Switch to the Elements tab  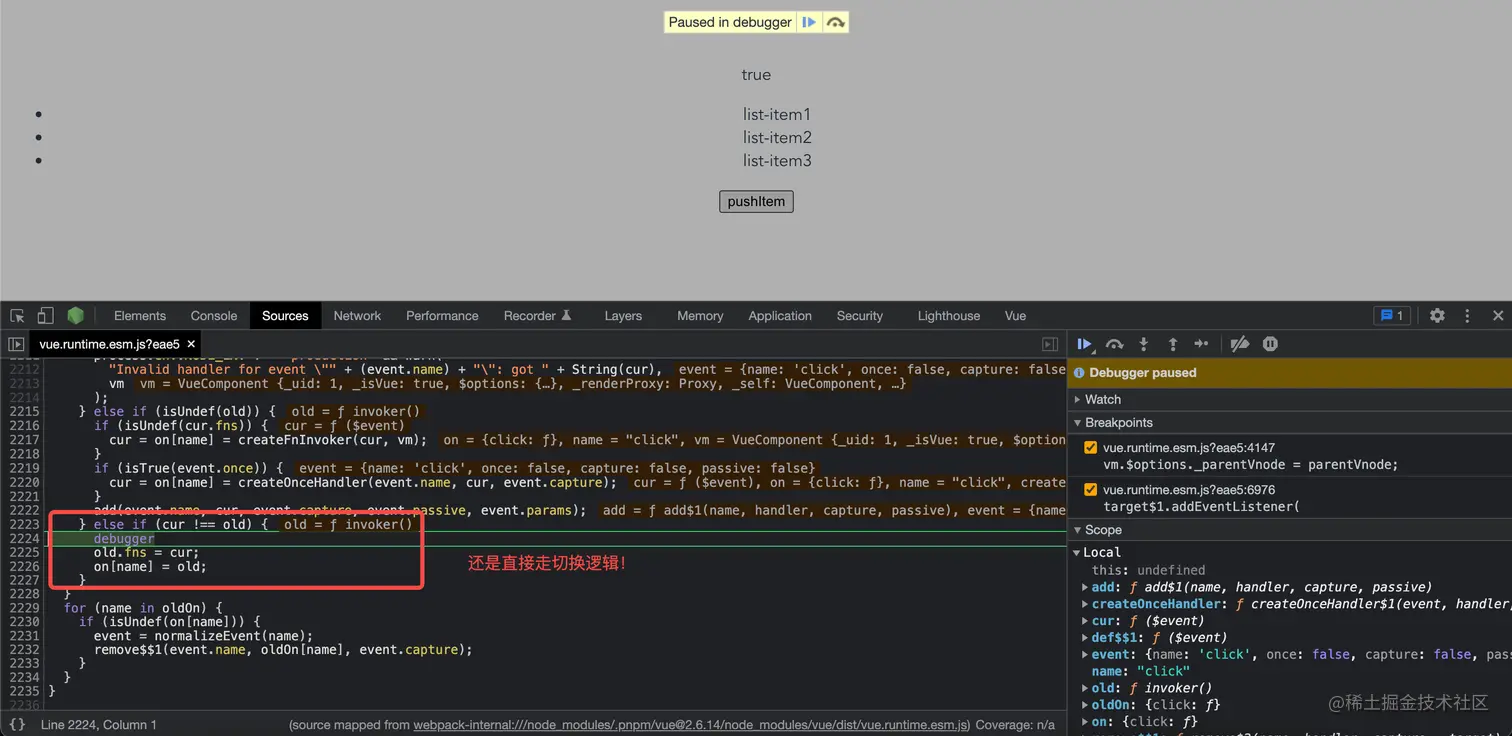pos(140,316)
